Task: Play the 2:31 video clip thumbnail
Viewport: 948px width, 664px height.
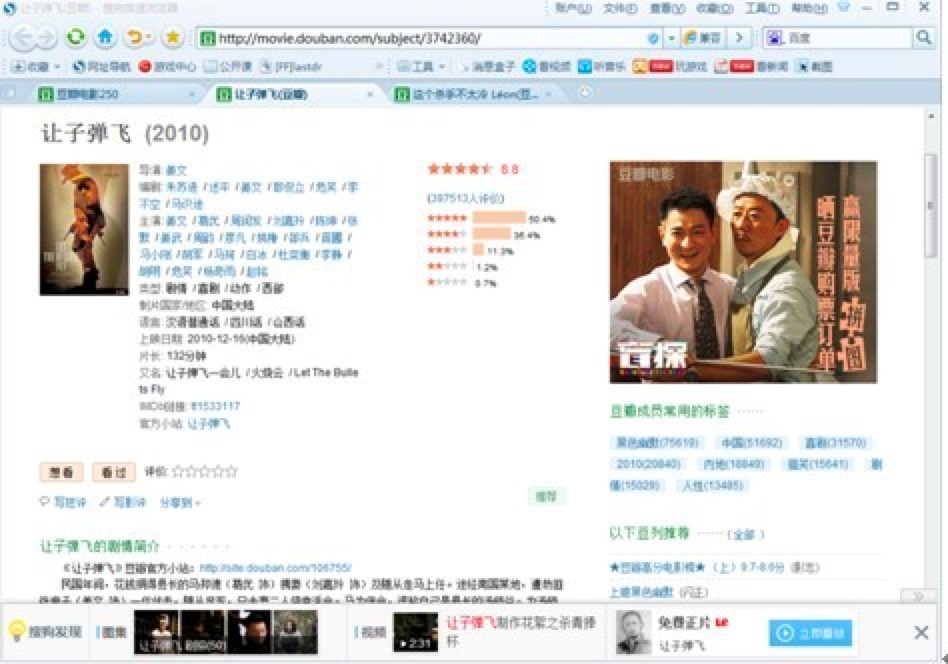Action: click(x=415, y=633)
